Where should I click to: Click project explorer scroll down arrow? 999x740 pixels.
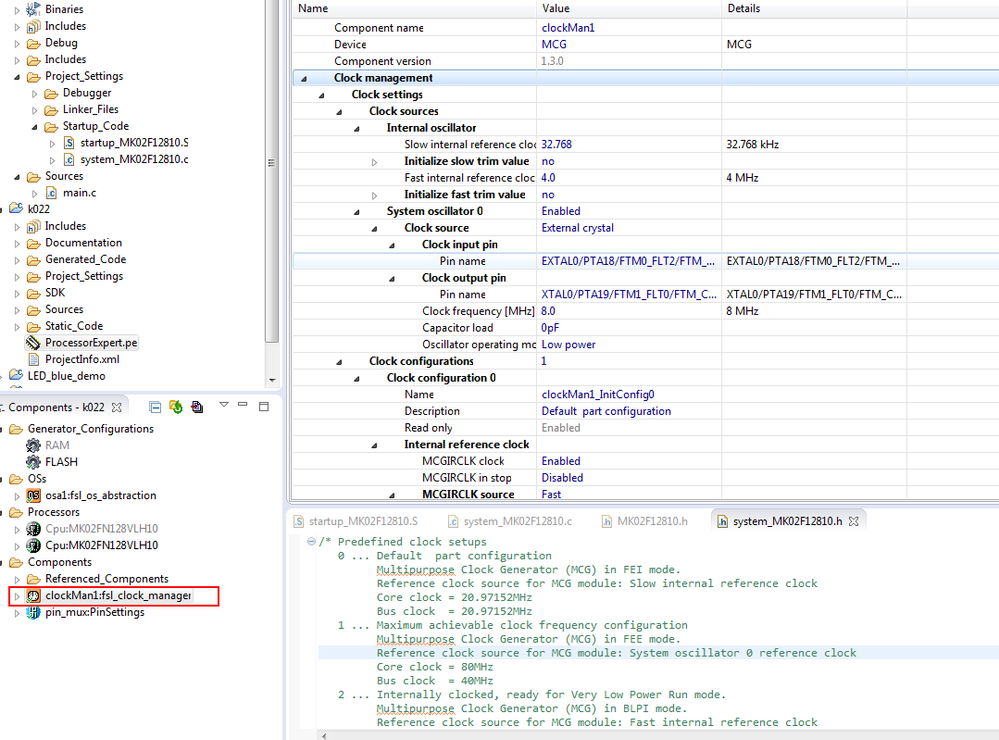272,381
